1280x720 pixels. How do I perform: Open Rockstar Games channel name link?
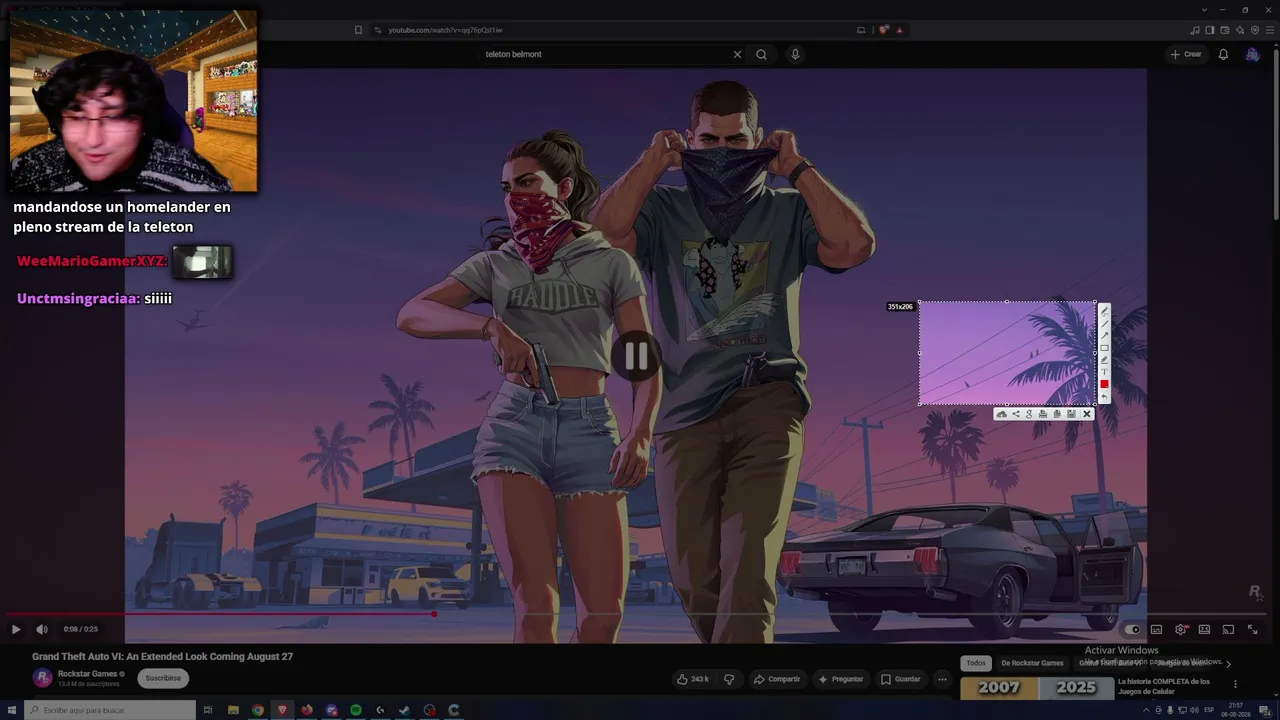(89, 674)
